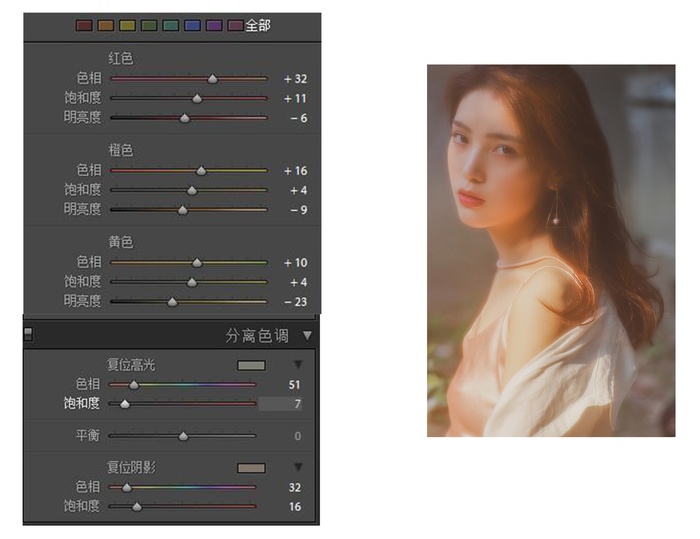This screenshot has width=700, height=539.
Task: Select the purple color swatch in HSL header
Action: point(214,25)
